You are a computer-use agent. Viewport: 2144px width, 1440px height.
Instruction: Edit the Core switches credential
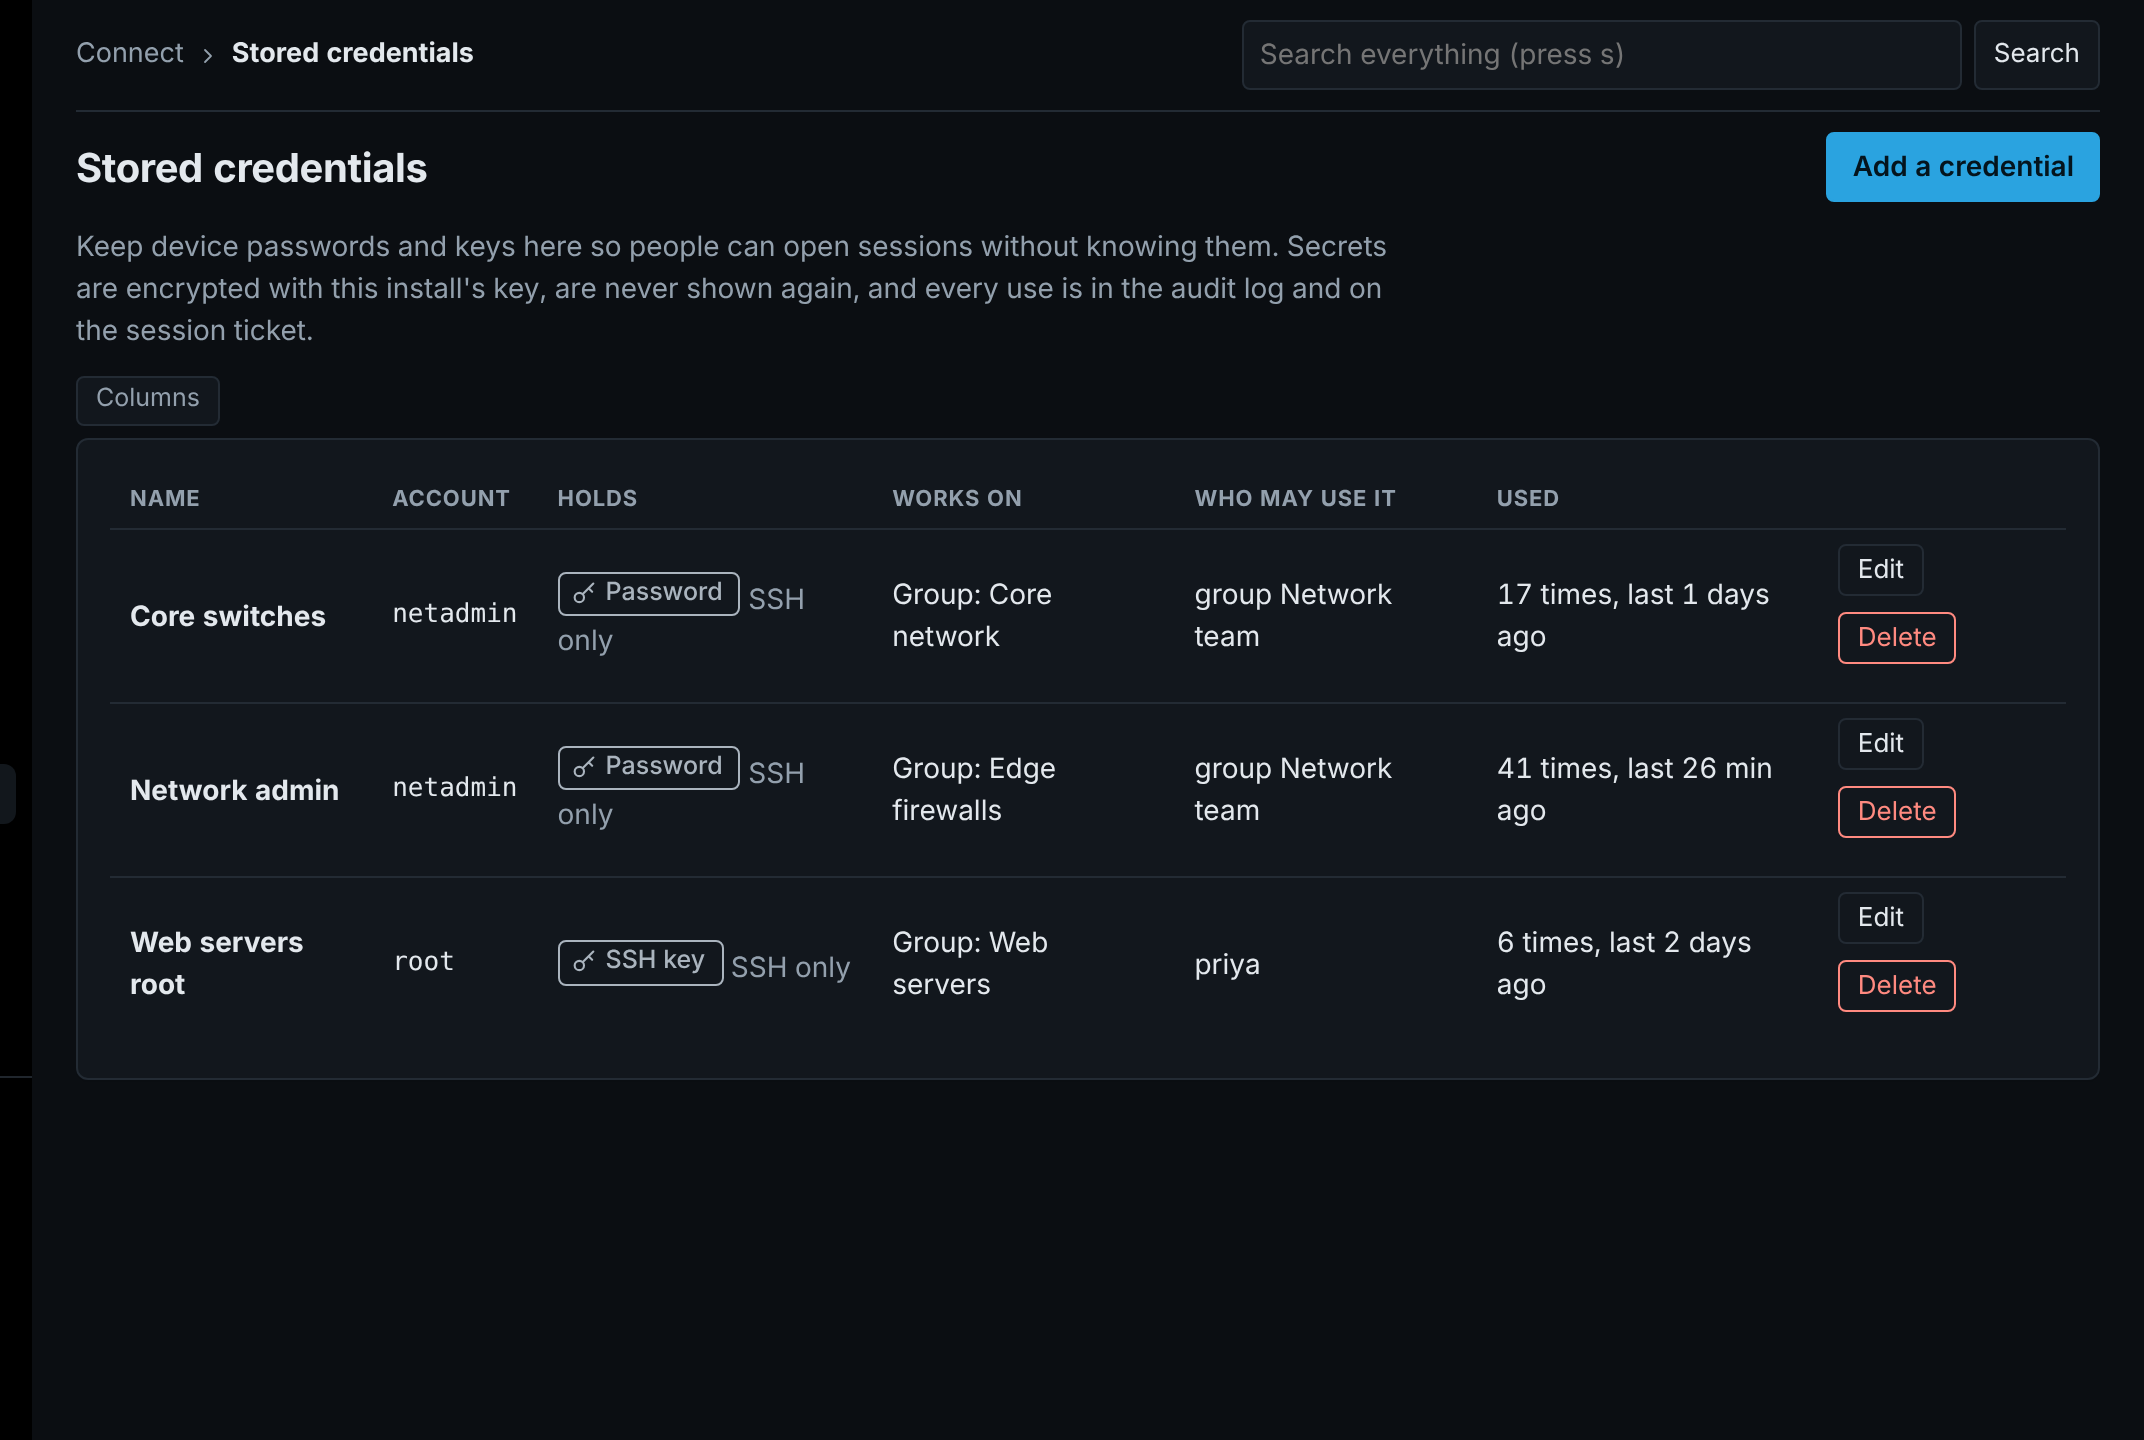[1880, 570]
